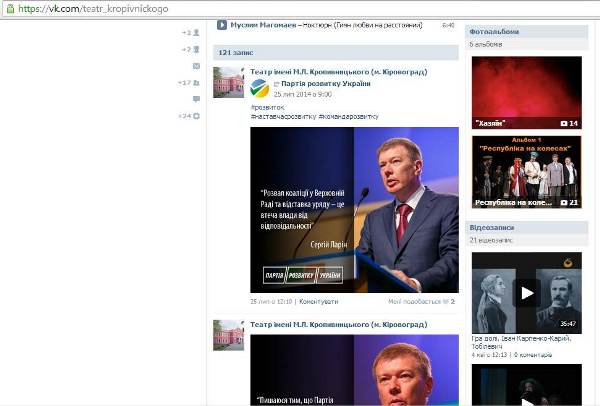Click the #наставчарозвитку hashtag
Viewport: 600px width, 406px height.
click(x=283, y=116)
